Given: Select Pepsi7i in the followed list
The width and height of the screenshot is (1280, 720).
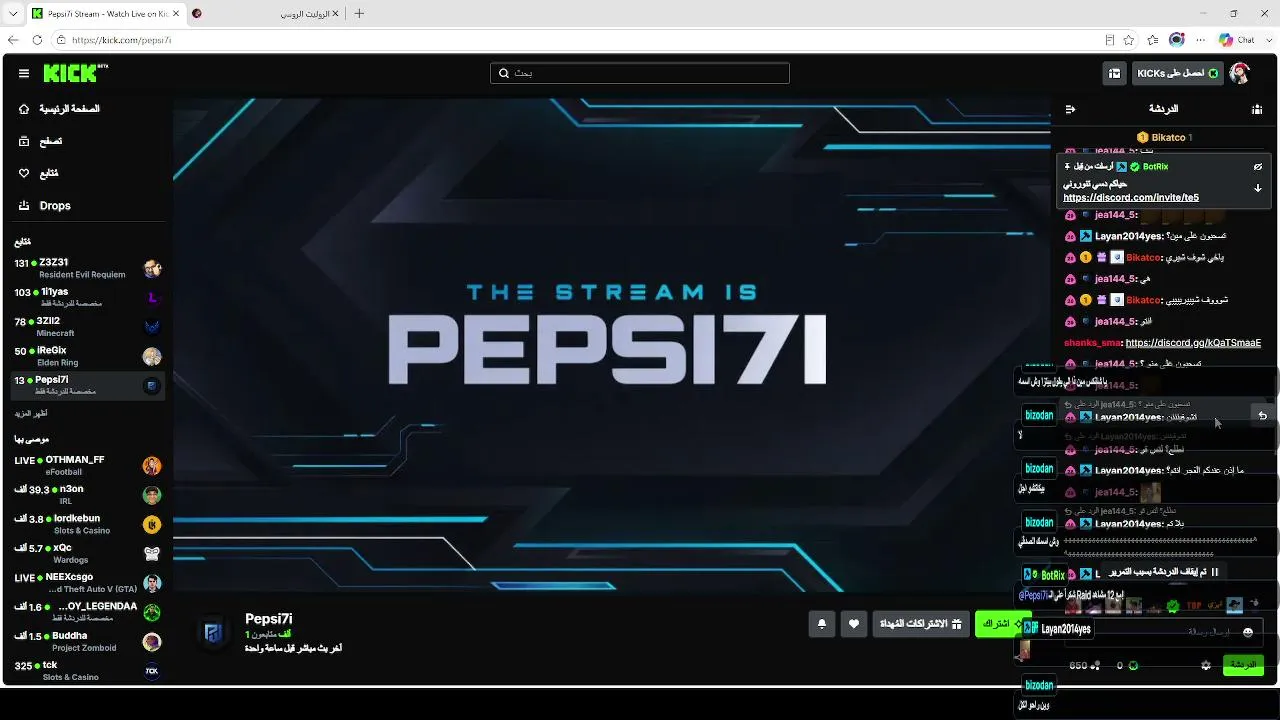Looking at the screenshot, I should point(87,385).
